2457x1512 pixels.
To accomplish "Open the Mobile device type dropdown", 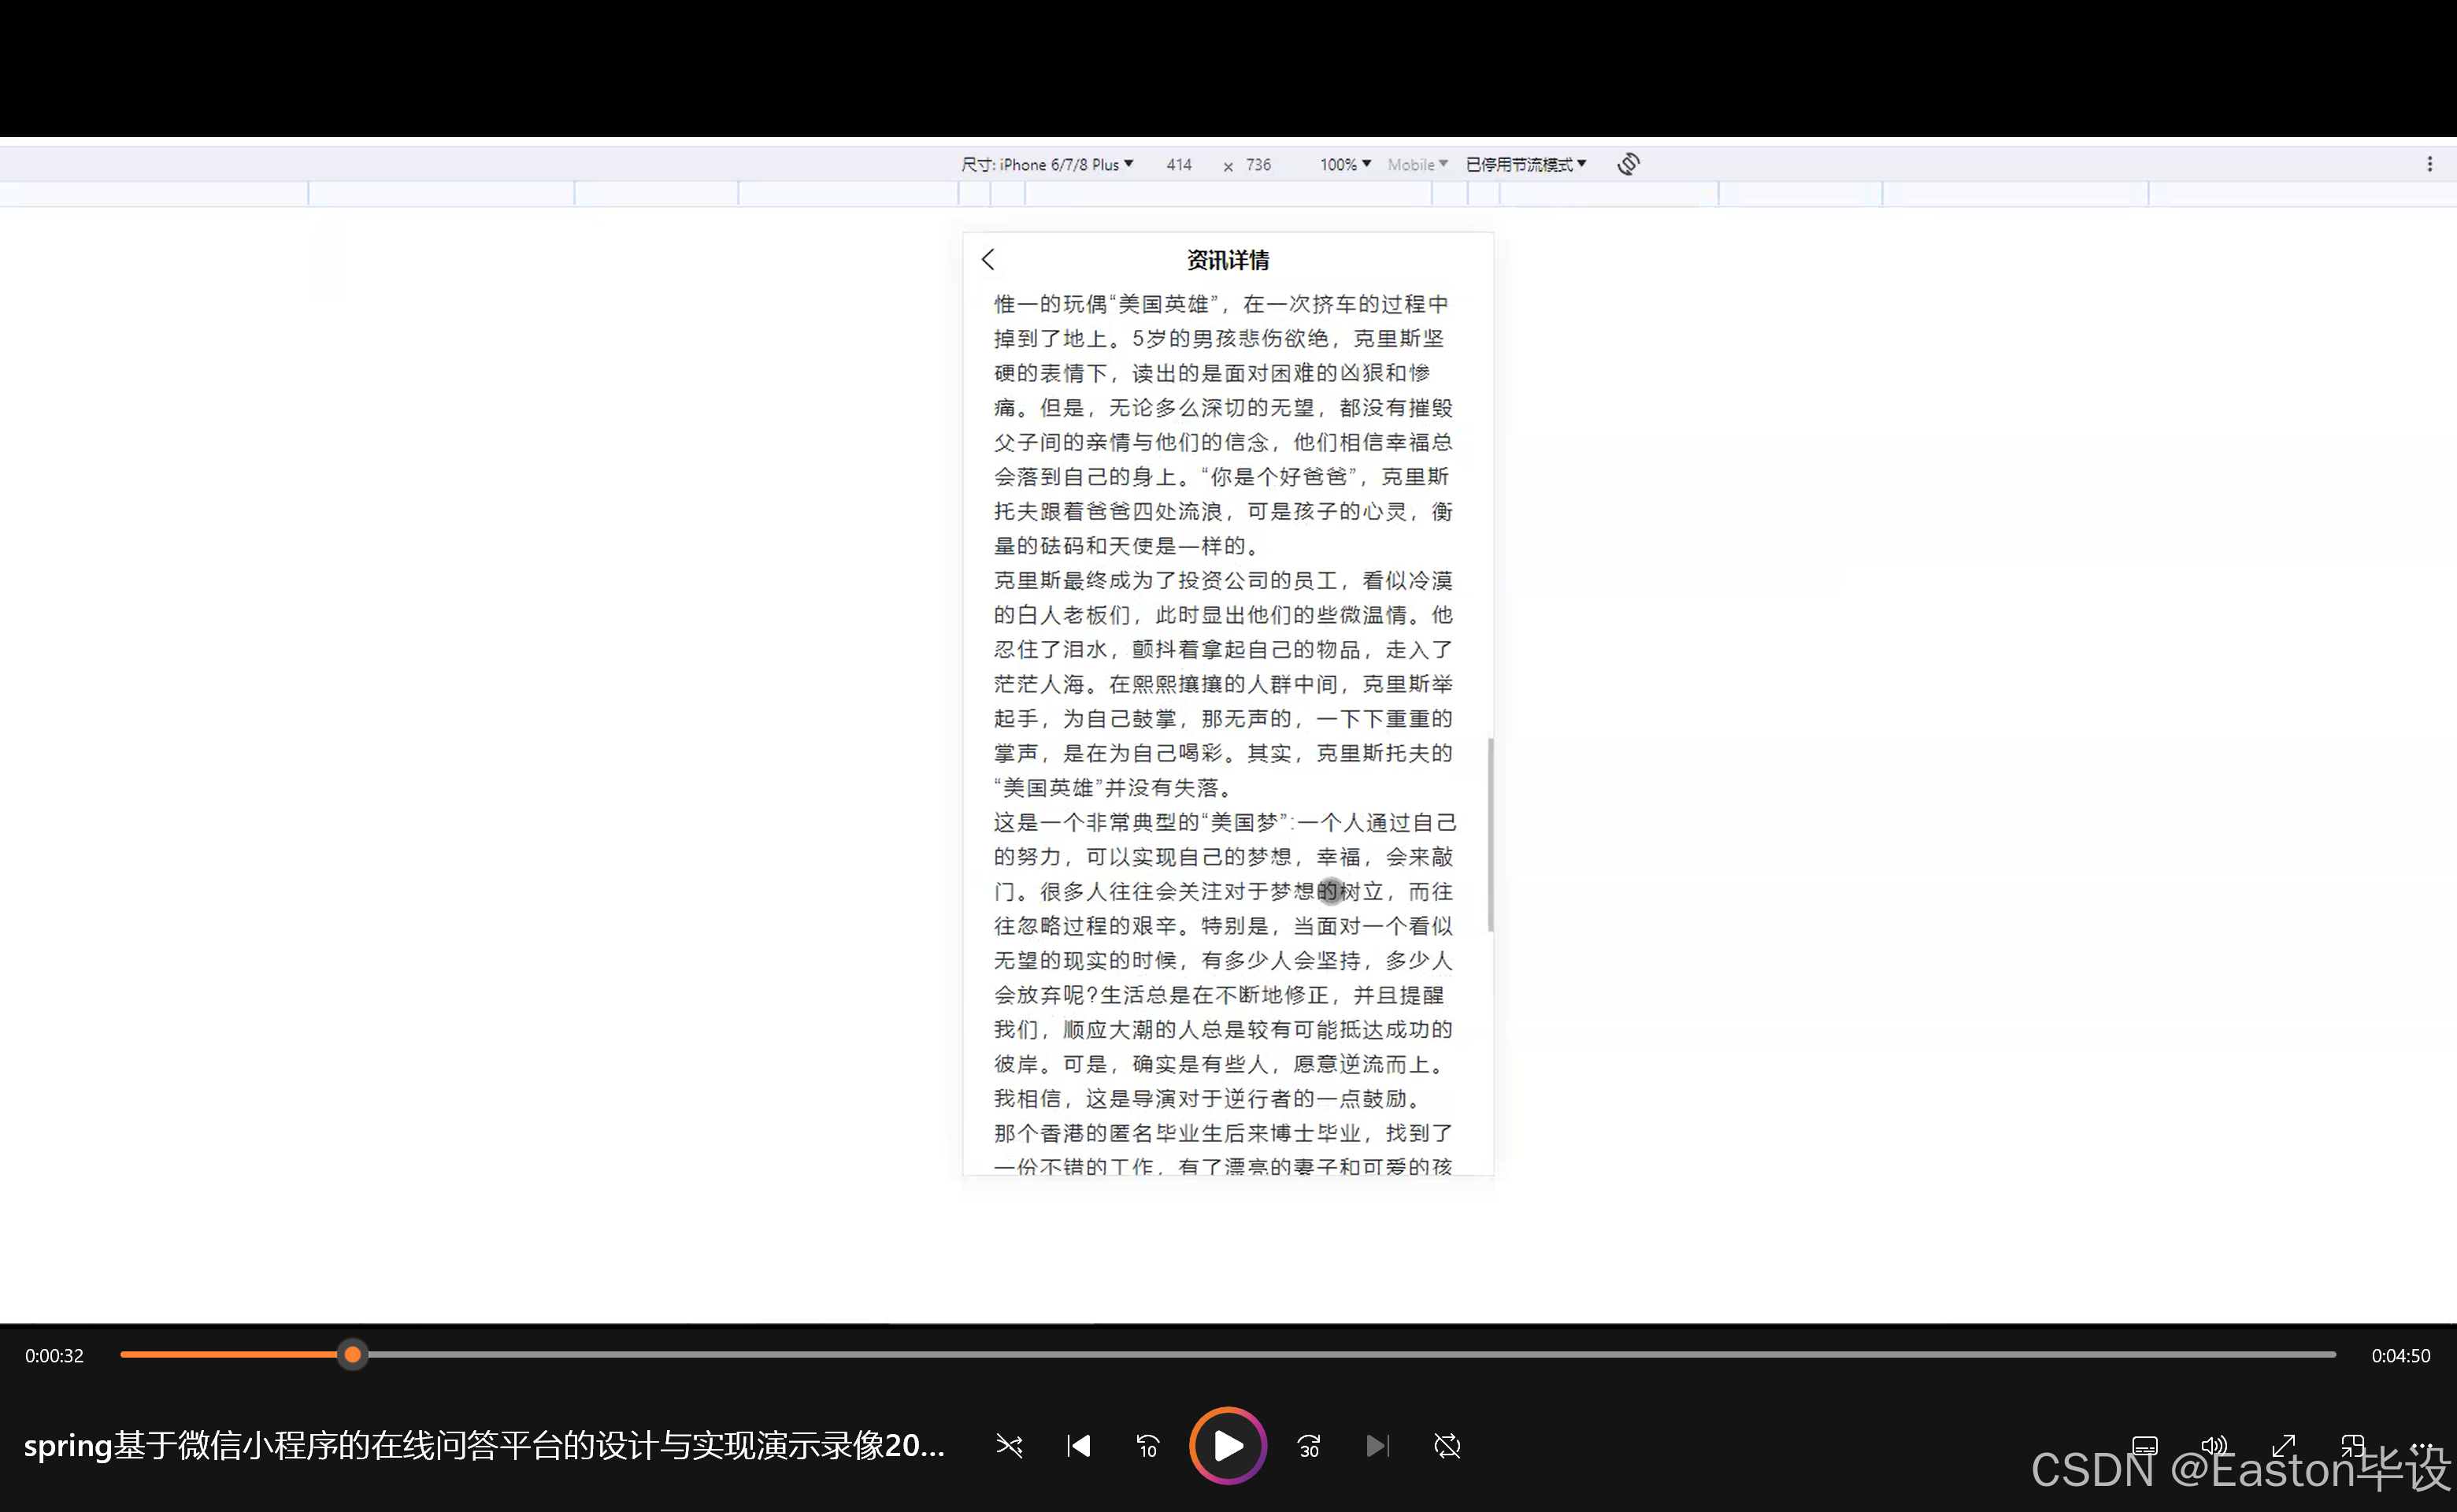I will point(1417,164).
